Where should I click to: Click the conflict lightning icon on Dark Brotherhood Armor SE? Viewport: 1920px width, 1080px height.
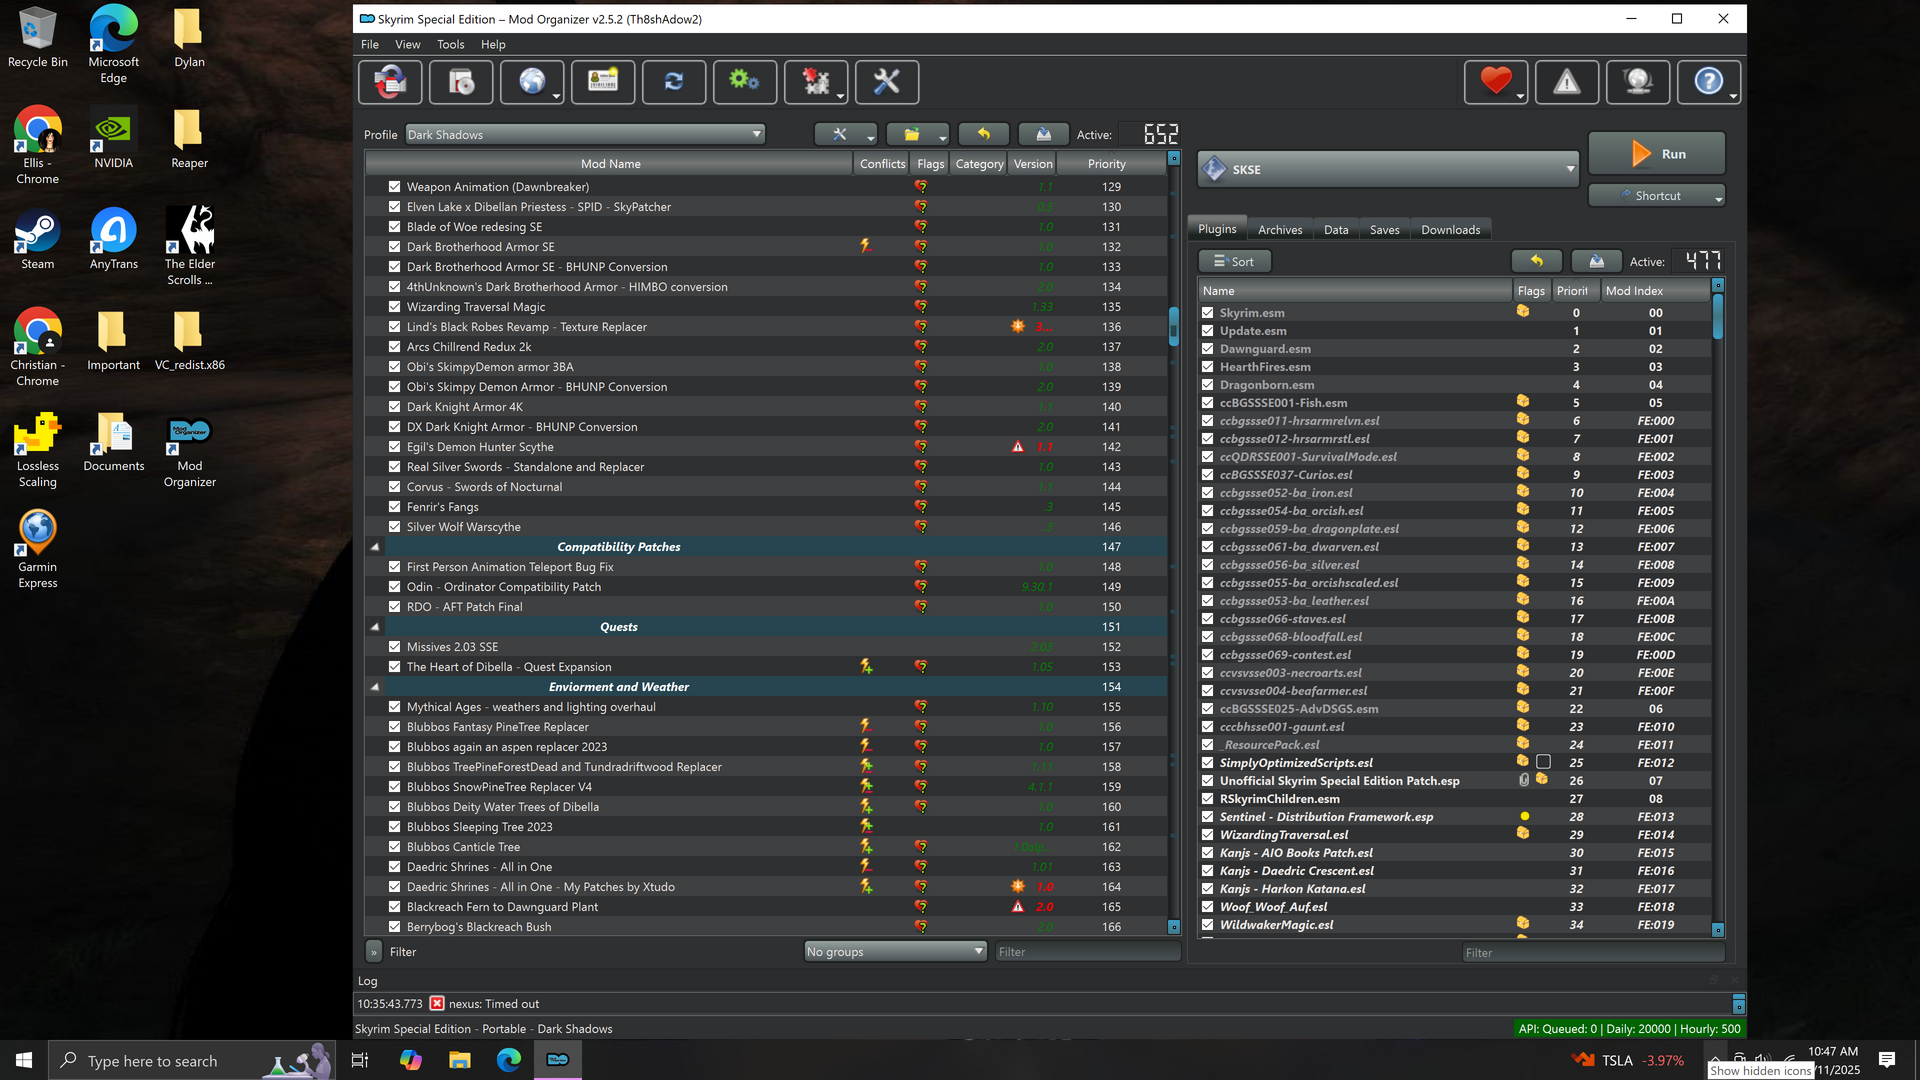[866, 246]
